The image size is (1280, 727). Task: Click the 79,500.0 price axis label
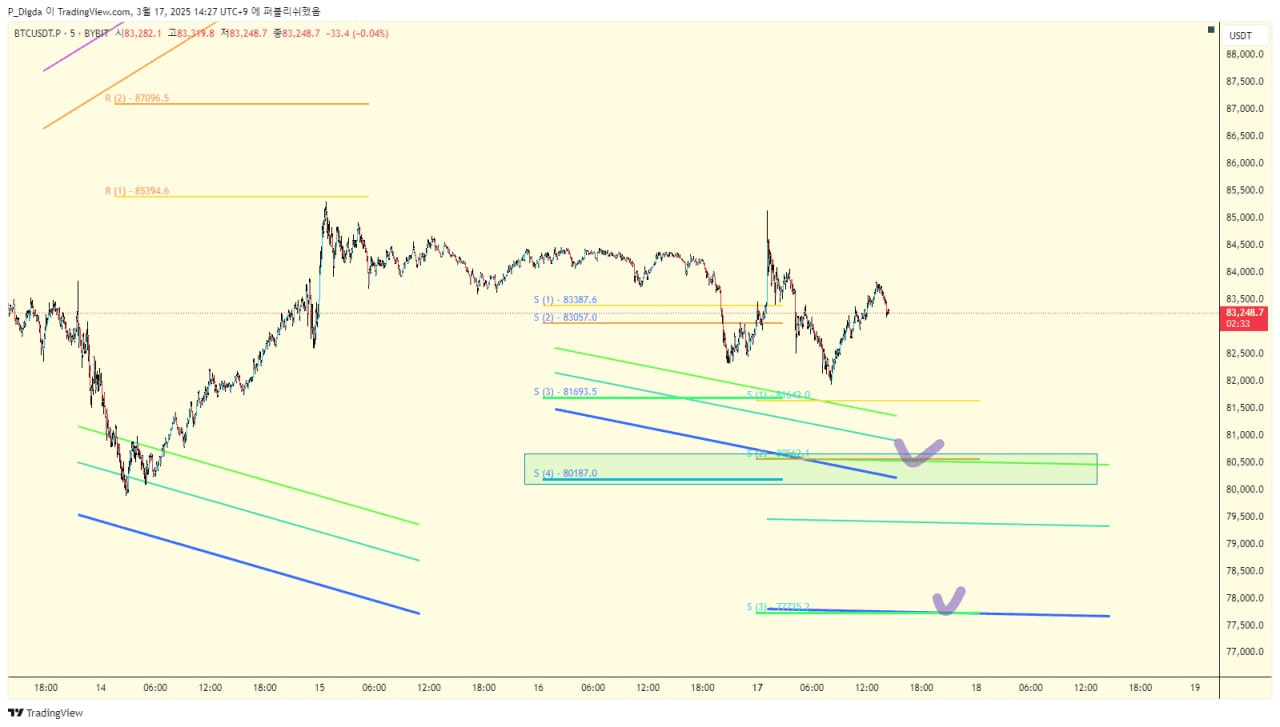click(1245, 517)
